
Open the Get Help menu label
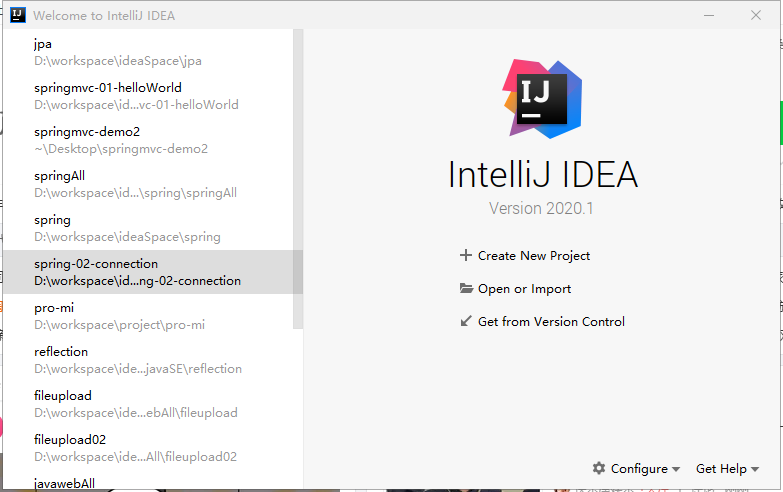pos(721,469)
